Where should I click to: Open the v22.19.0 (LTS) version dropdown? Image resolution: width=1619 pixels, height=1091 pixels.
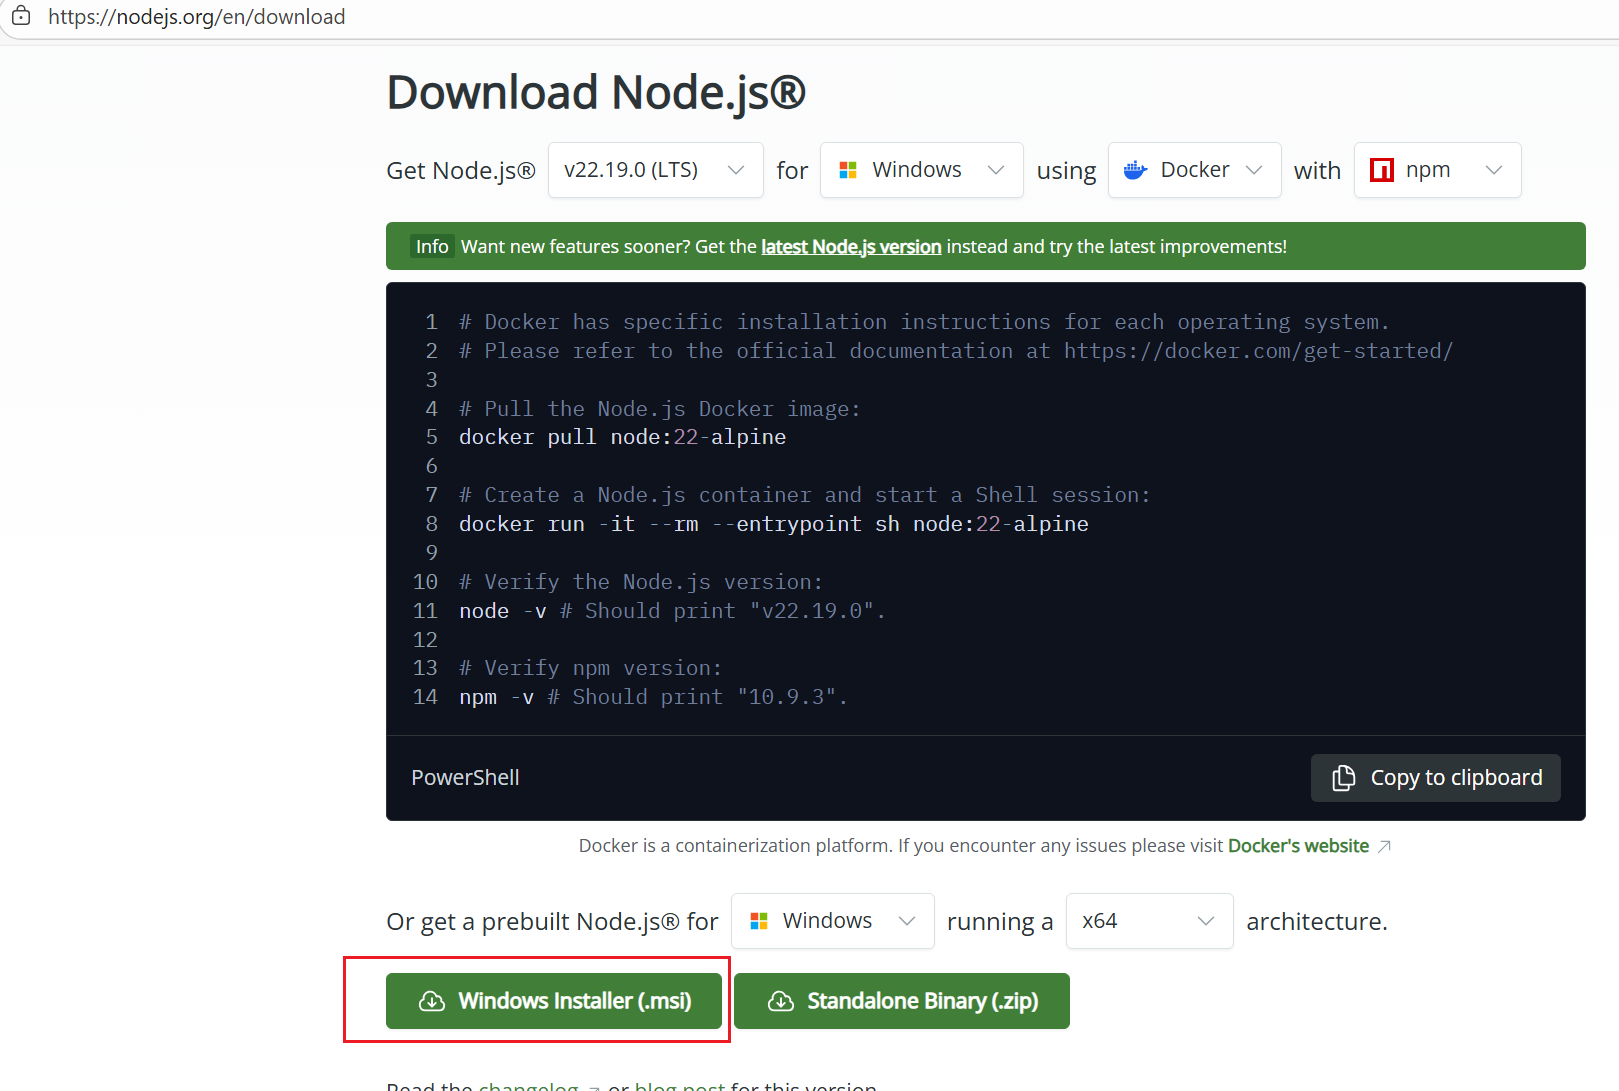point(655,170)
